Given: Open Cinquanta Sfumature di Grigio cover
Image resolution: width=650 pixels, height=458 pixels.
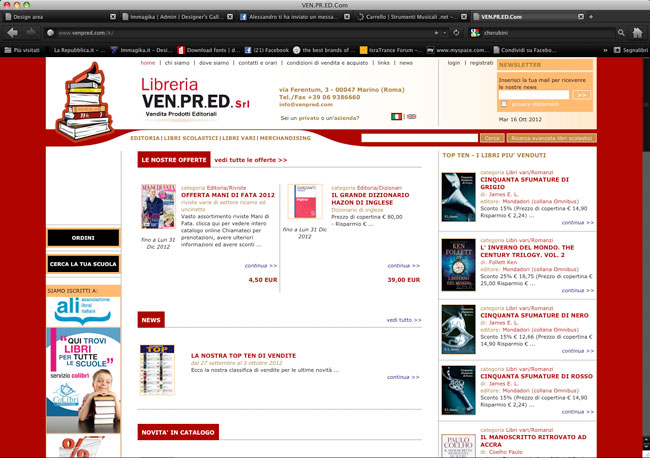Looking at the screenshot, I should click(x=458, y=197).
